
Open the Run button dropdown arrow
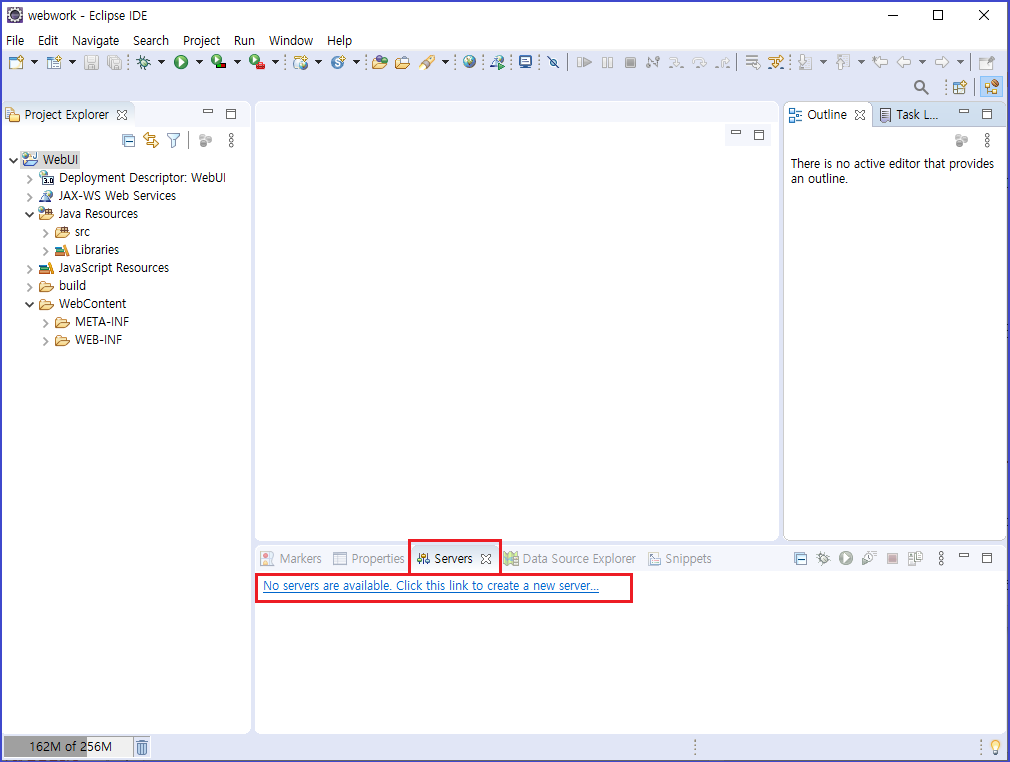pyautogui.click(x=199, y=62)
